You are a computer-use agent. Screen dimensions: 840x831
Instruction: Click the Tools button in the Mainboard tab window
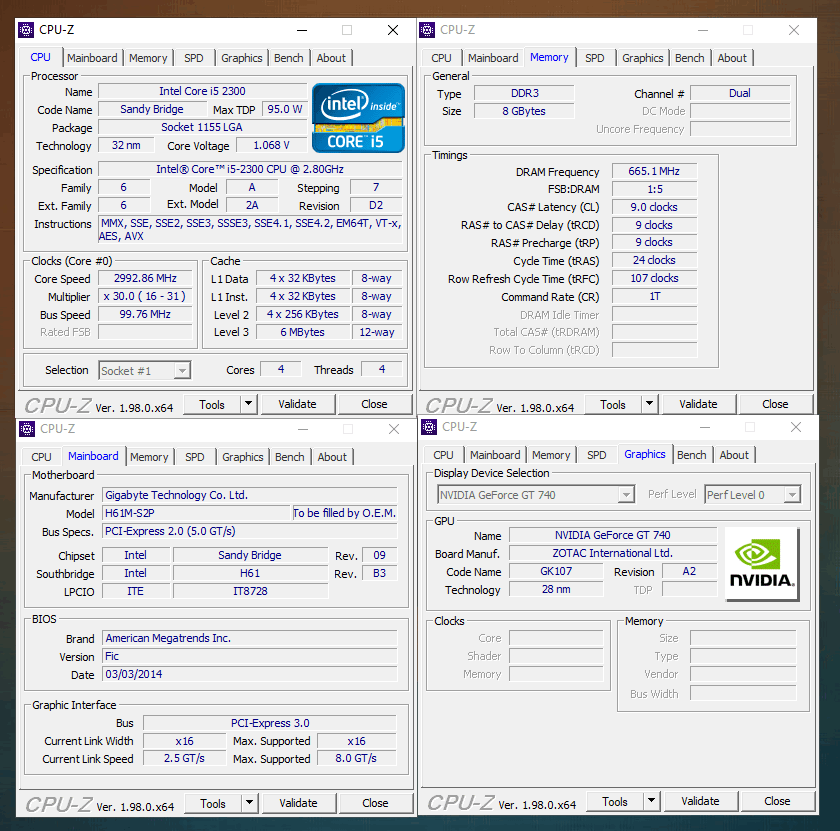213,803
